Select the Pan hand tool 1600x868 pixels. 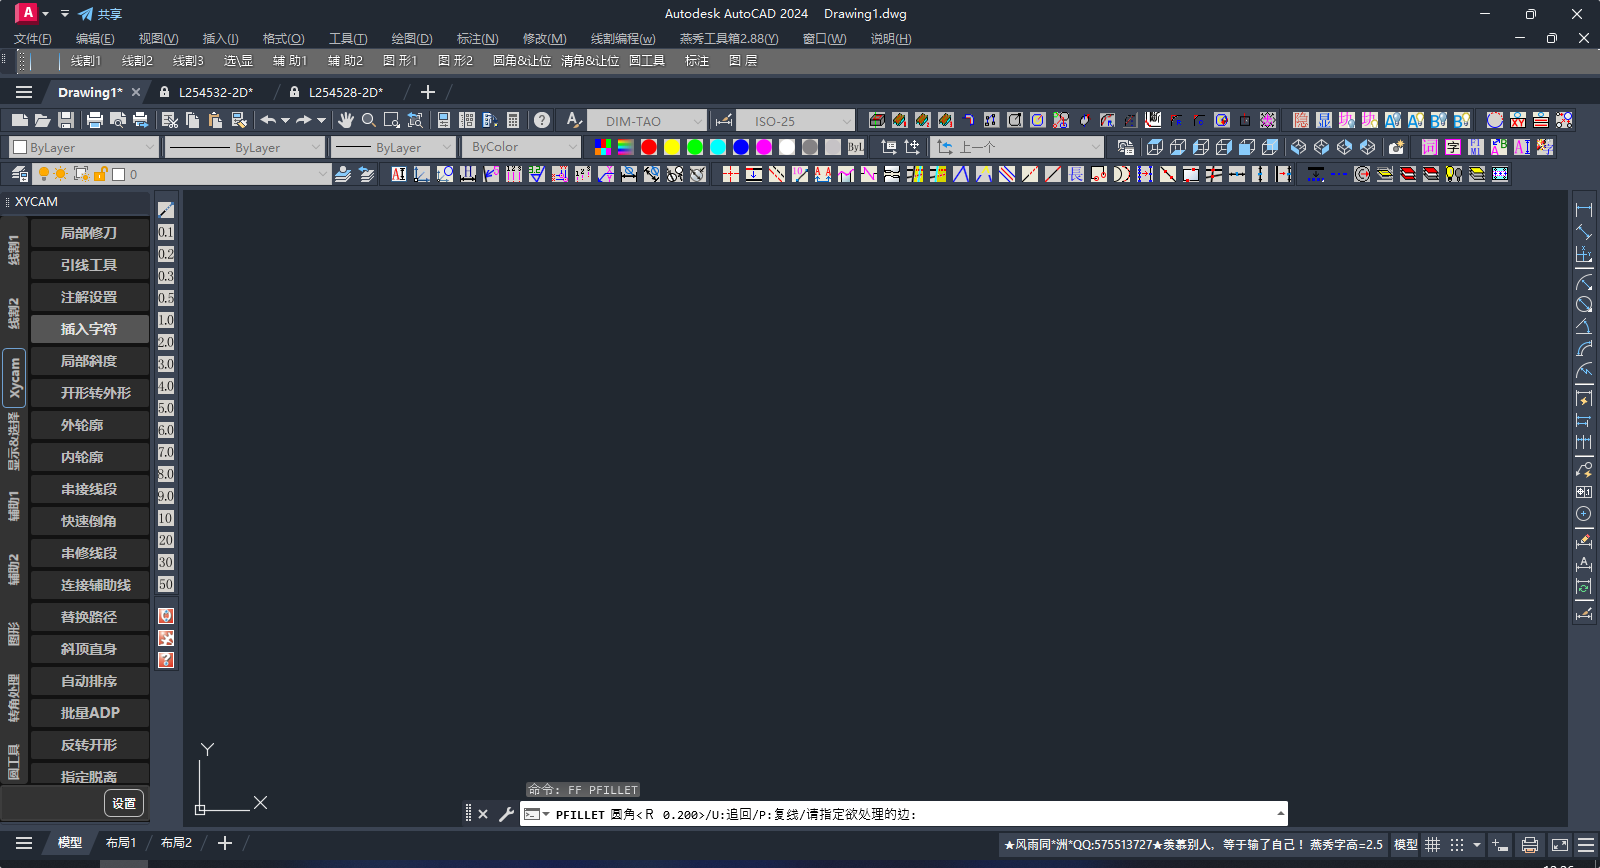point(346,120)
